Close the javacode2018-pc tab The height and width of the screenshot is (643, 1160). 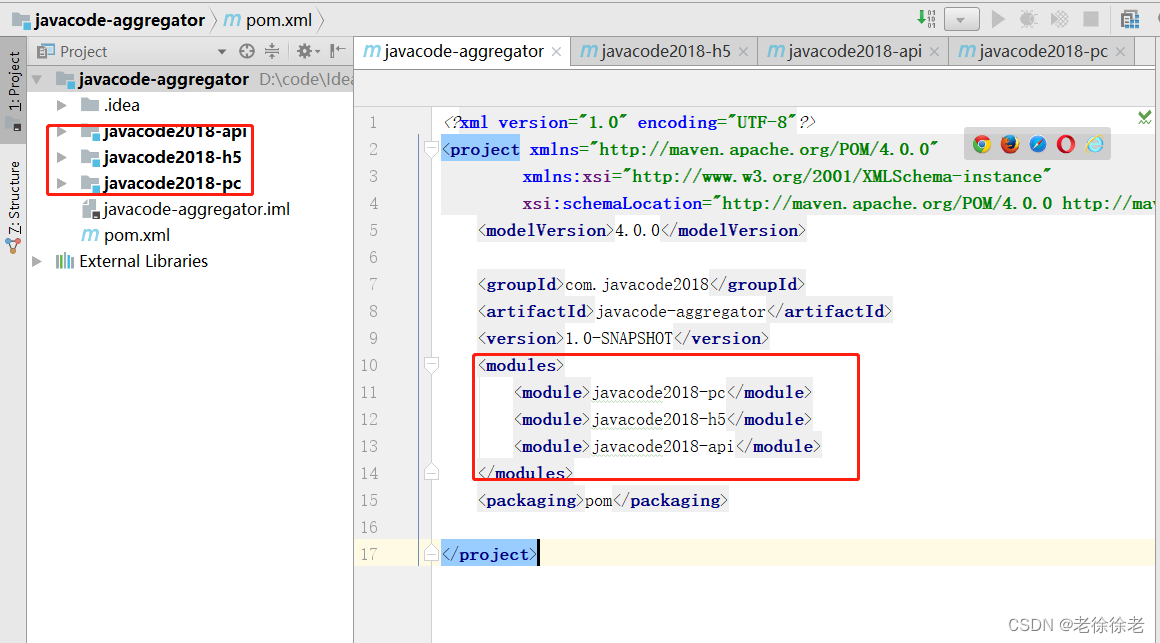tap(1121, 52)
